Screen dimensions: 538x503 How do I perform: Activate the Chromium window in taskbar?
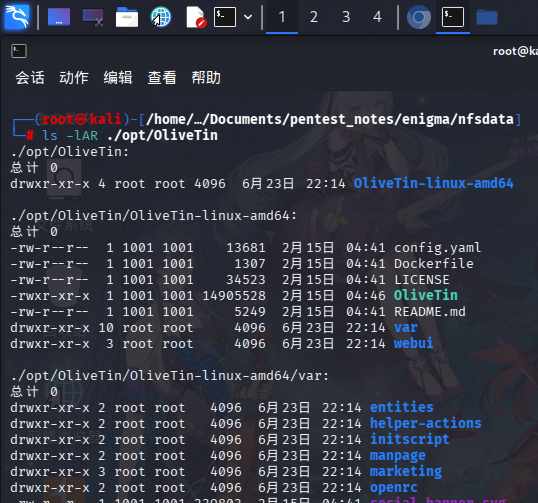coord(419,17)
